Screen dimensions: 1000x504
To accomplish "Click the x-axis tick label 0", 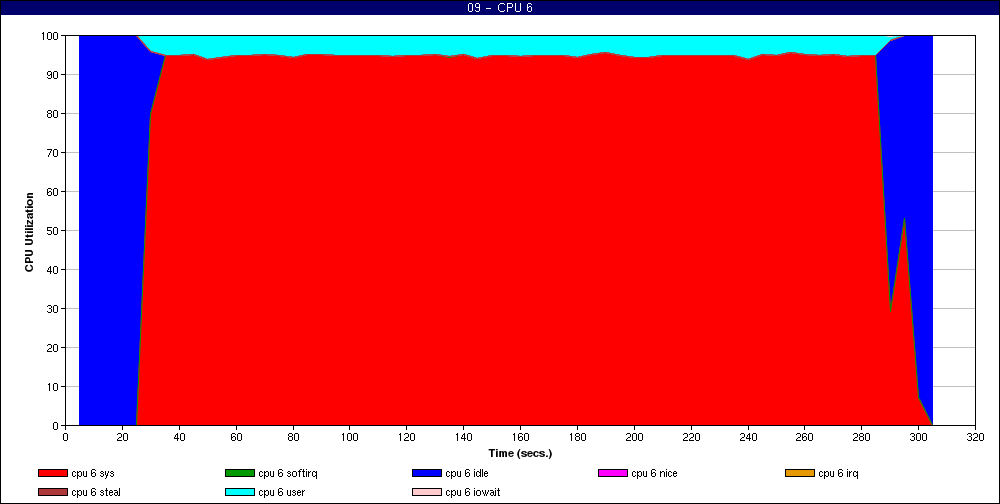I will click(66, 437).
